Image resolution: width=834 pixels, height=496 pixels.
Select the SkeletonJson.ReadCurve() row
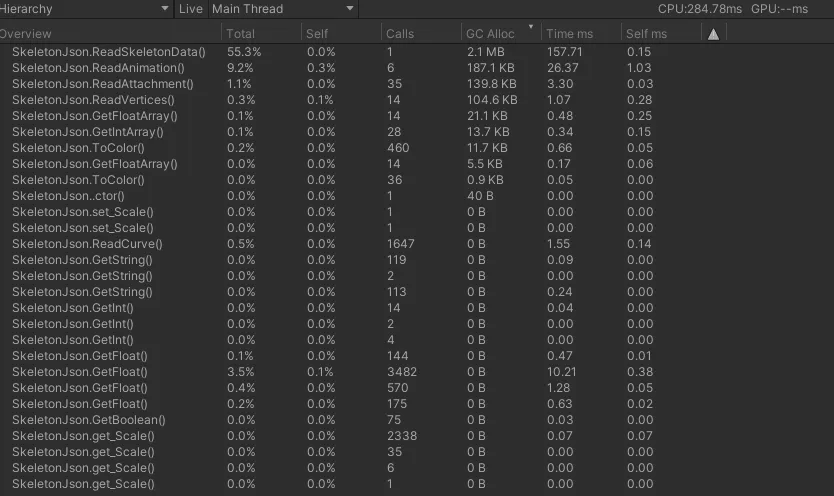[417, 243]
